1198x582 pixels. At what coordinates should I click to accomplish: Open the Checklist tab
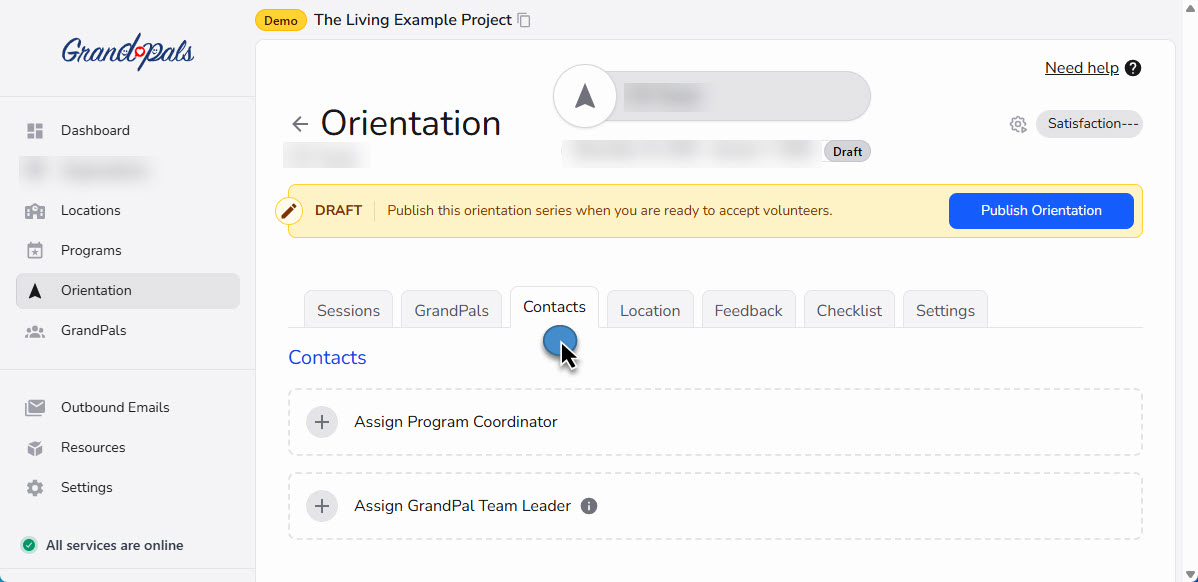[849, 309]
